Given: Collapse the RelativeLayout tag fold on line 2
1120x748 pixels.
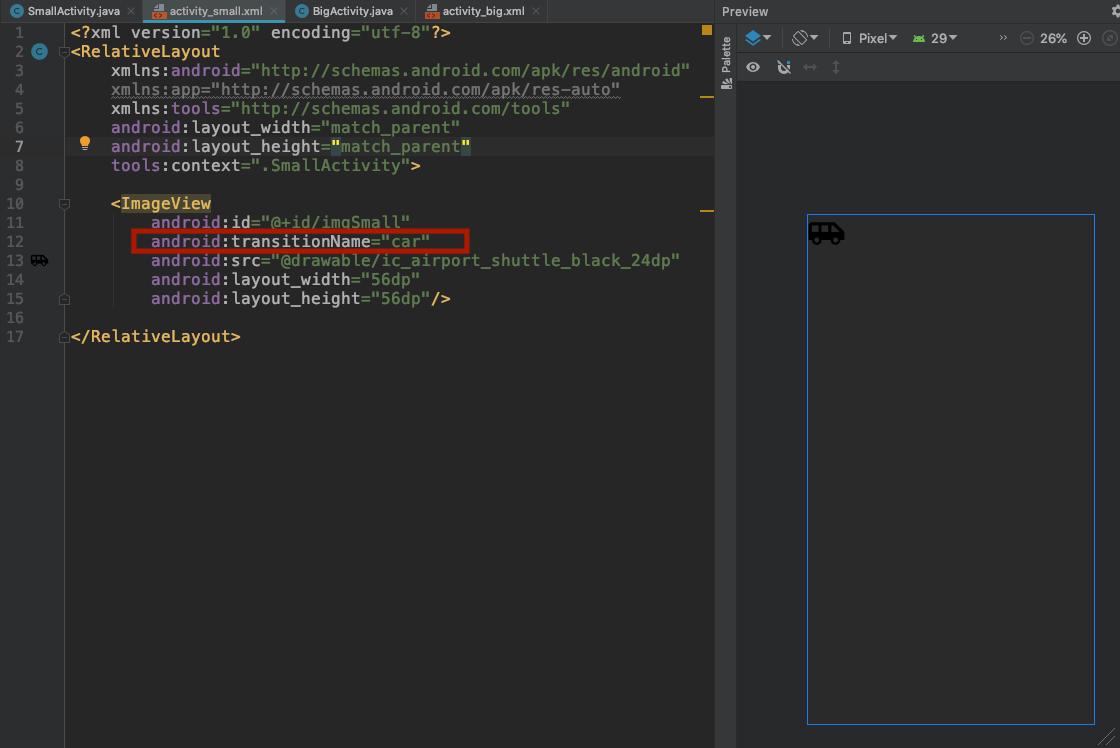Looking at the screenshot, I should [x=64, y=51].
